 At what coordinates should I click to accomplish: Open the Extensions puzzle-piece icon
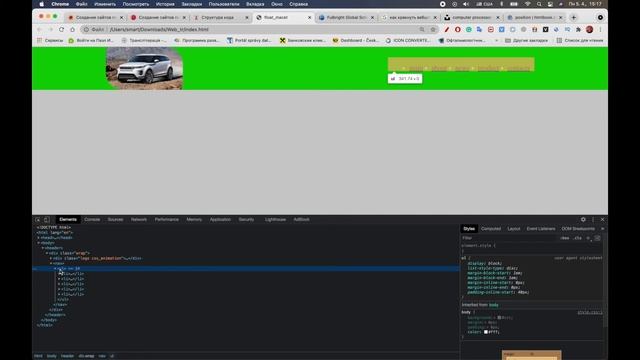click(x=578, y=29)
